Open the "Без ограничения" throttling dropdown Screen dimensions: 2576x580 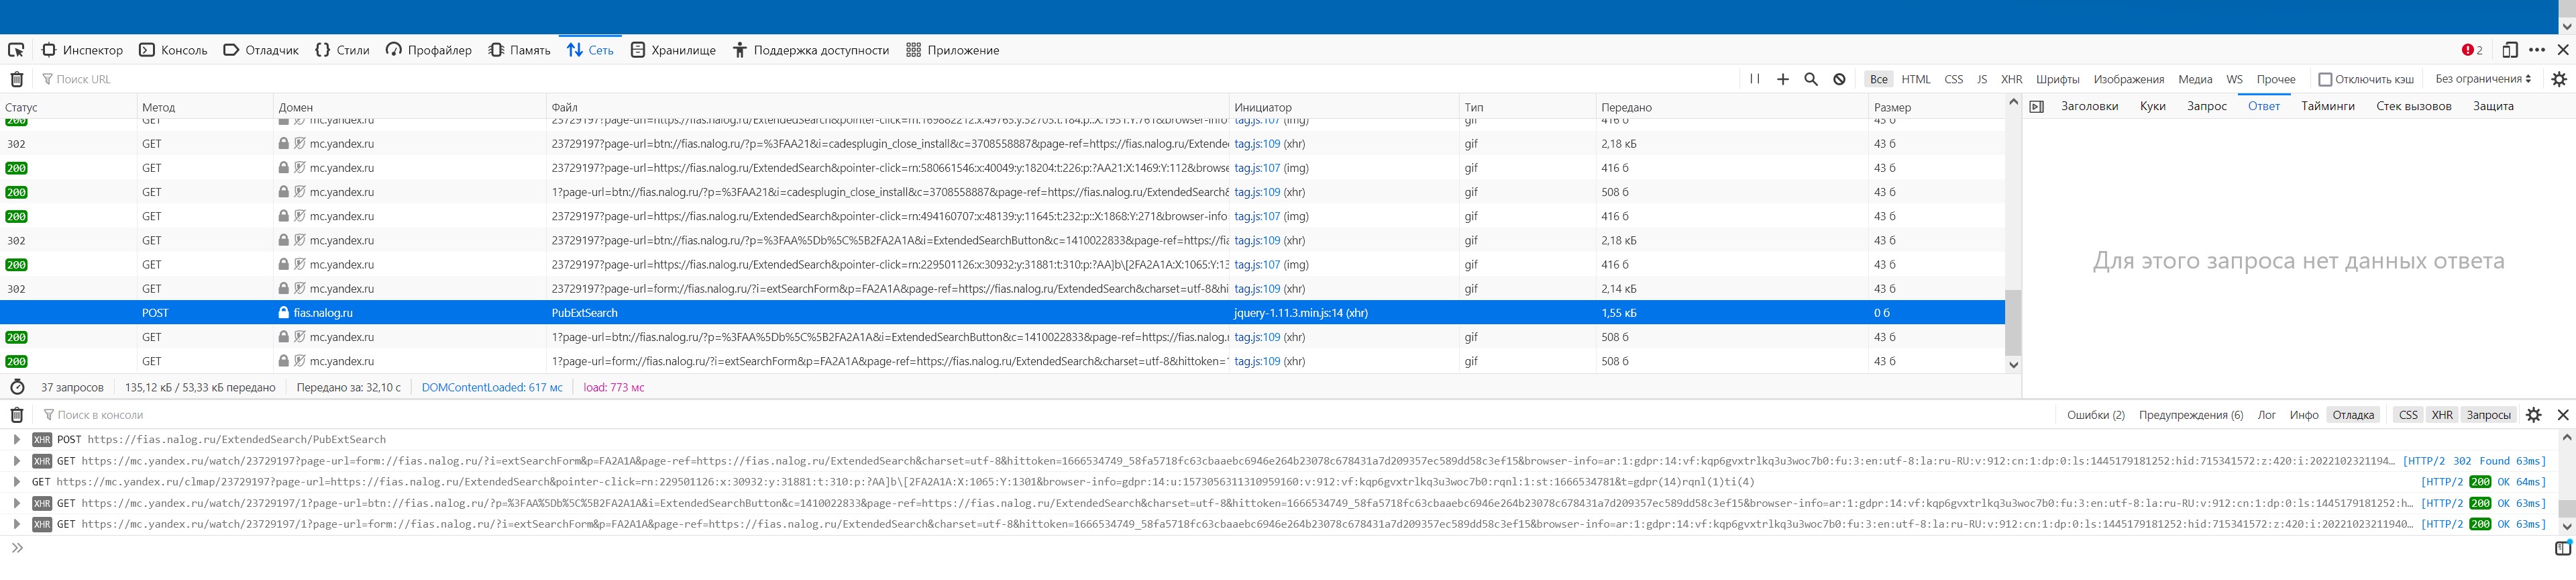click(x=2483, y=79)
